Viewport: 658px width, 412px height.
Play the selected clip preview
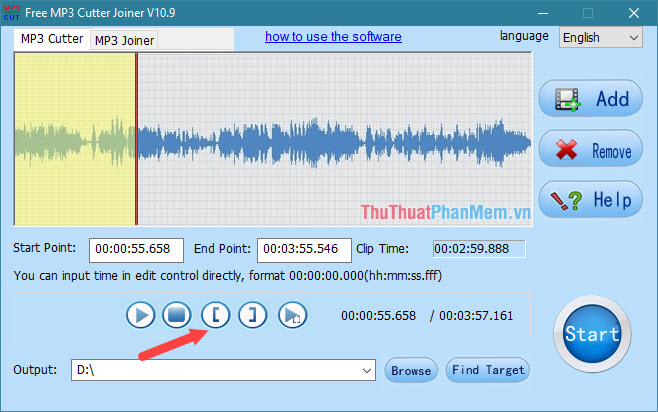[292, 315]
